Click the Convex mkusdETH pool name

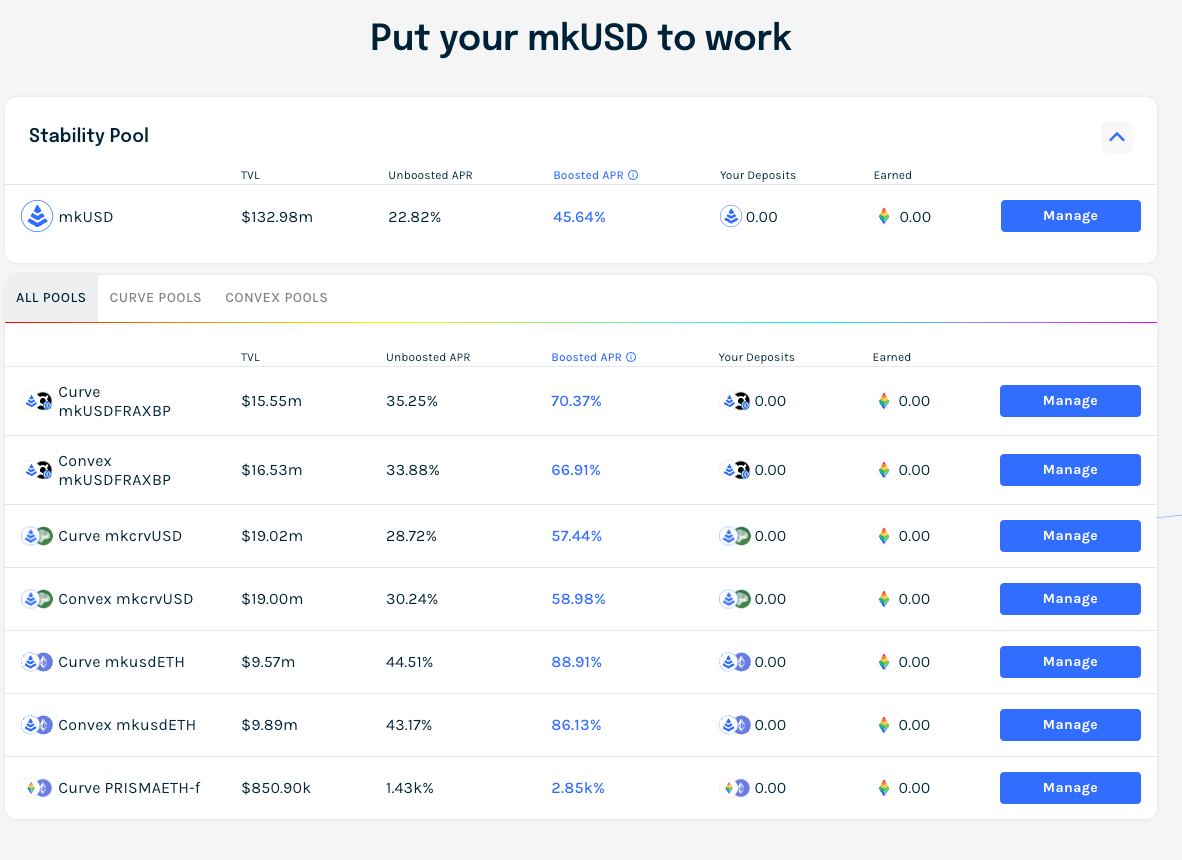(x=127, y=725)
